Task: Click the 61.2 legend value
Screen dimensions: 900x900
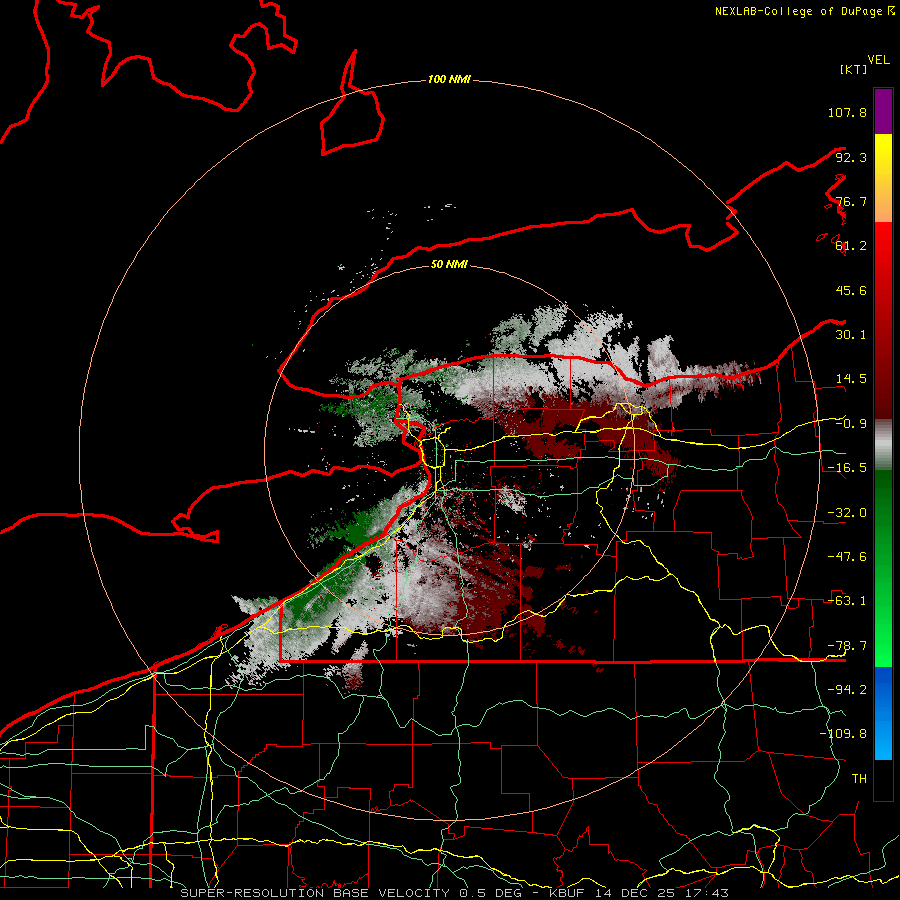Action: pos(851,246)
